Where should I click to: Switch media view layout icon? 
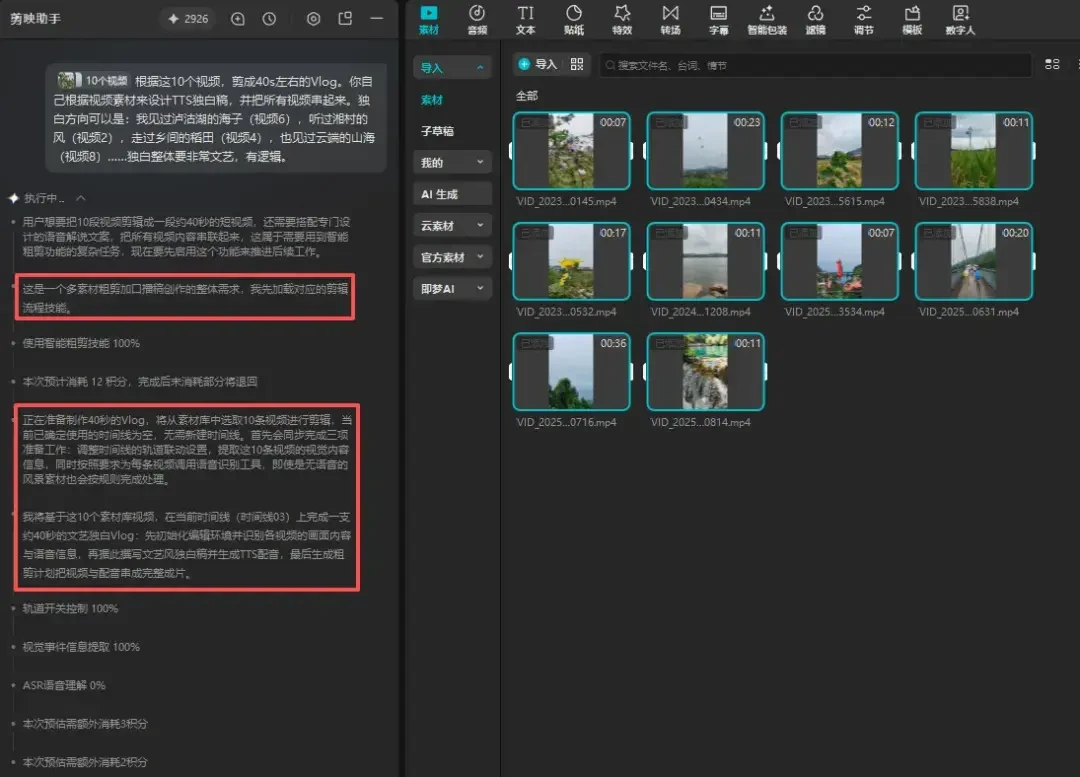coord(1052,64)
